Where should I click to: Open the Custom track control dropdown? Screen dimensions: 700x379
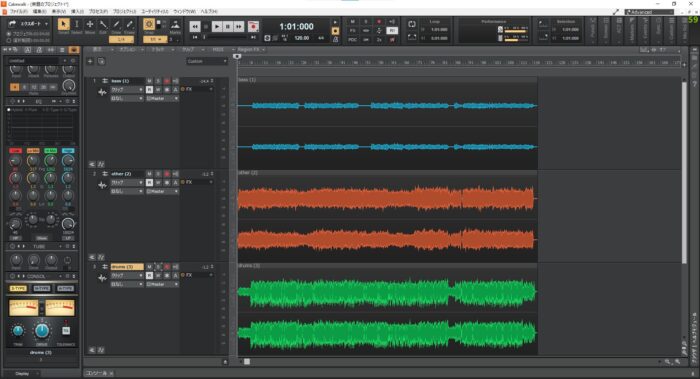point(207,61)
